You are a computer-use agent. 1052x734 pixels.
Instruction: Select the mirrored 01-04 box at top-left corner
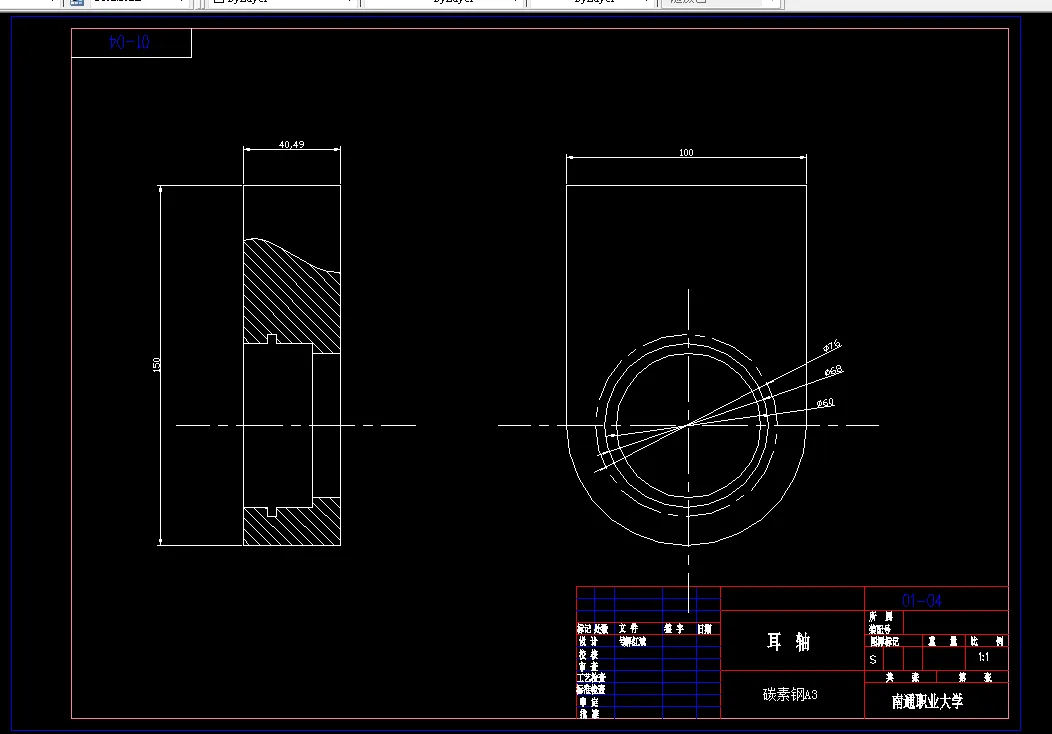pyautogui.click(x=132, y=43)
